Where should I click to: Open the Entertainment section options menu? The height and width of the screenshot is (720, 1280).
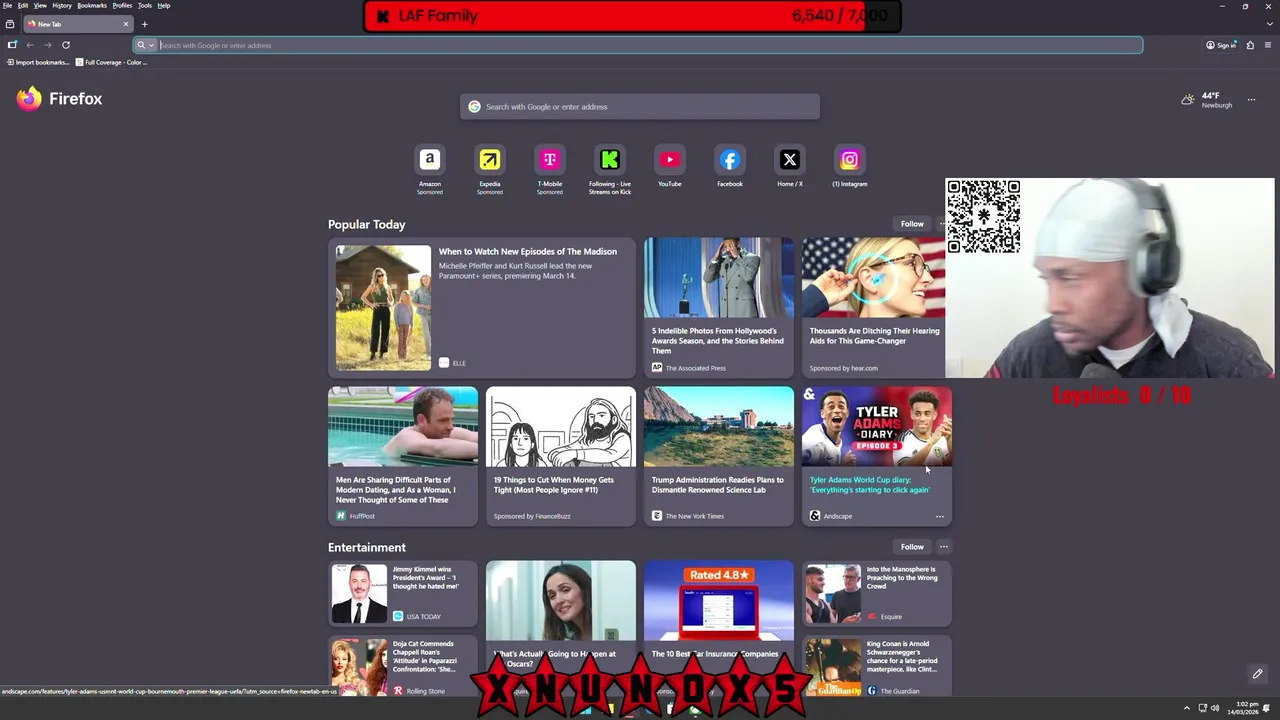tap(943, 547)
